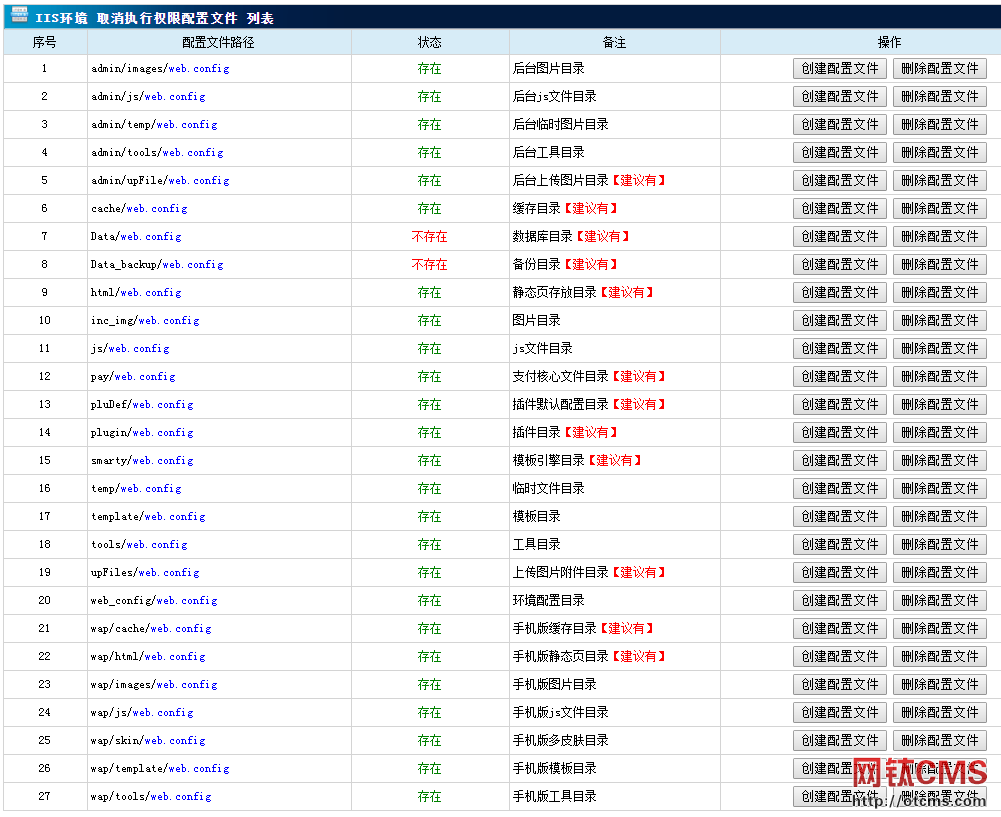Image resolution: width=1001 pixels, height=817 pixels.
Task: Click path text wap/template/web.config
Action: [x=160, y=769]
